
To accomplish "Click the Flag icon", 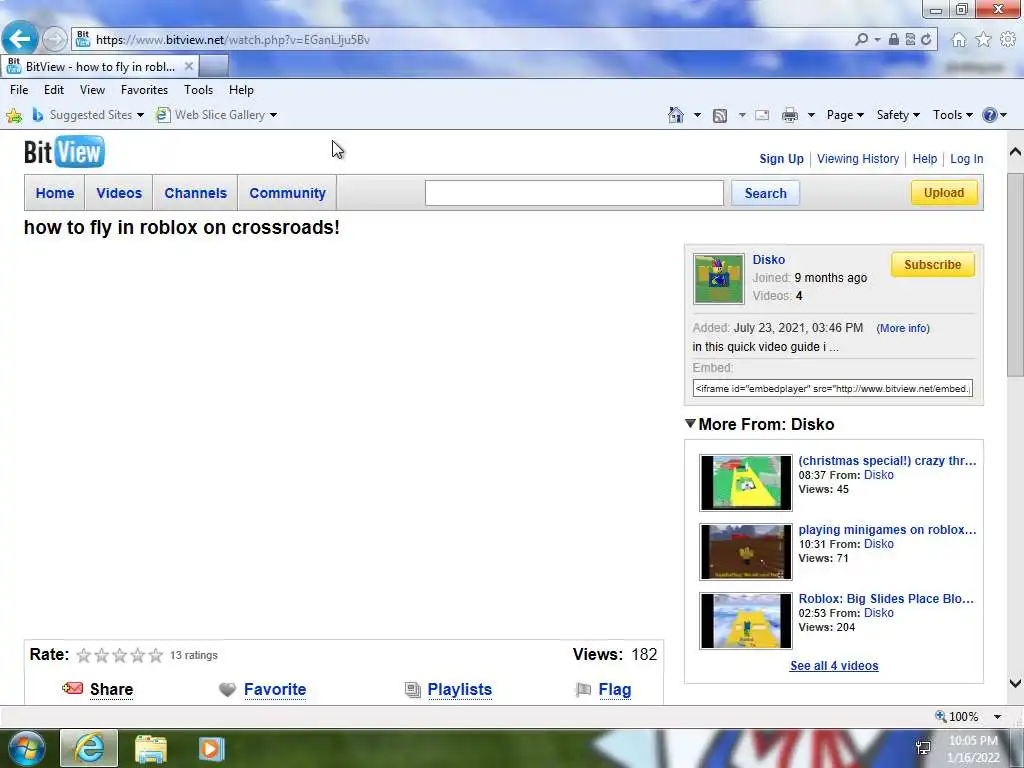I will click(x=583, y=690).
